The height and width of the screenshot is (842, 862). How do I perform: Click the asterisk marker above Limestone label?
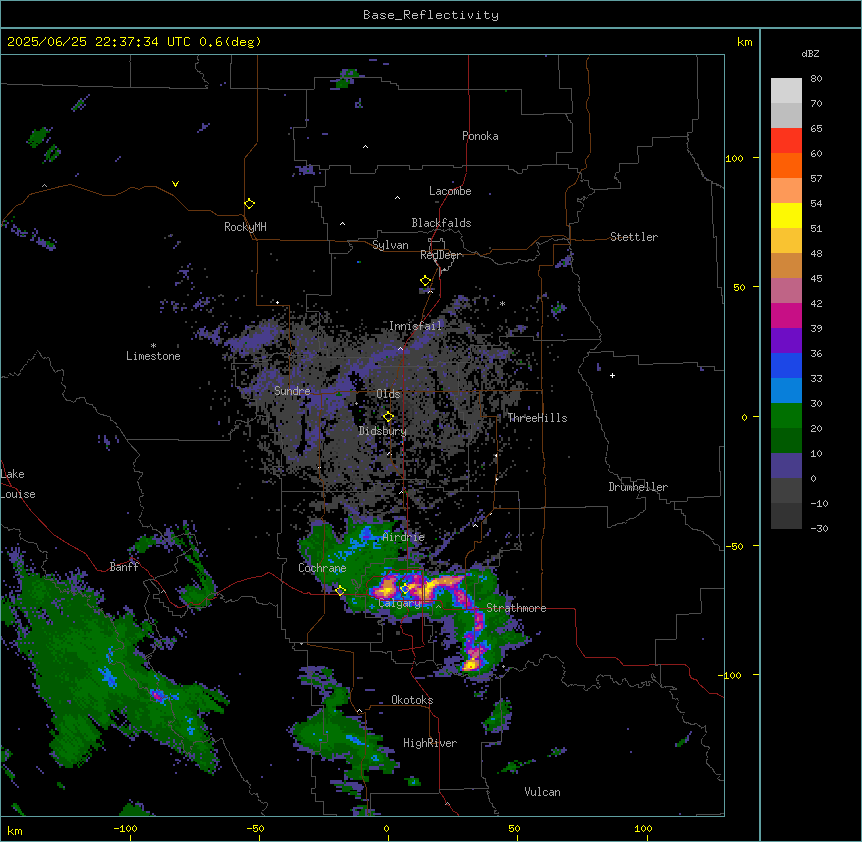coord(153,346)
